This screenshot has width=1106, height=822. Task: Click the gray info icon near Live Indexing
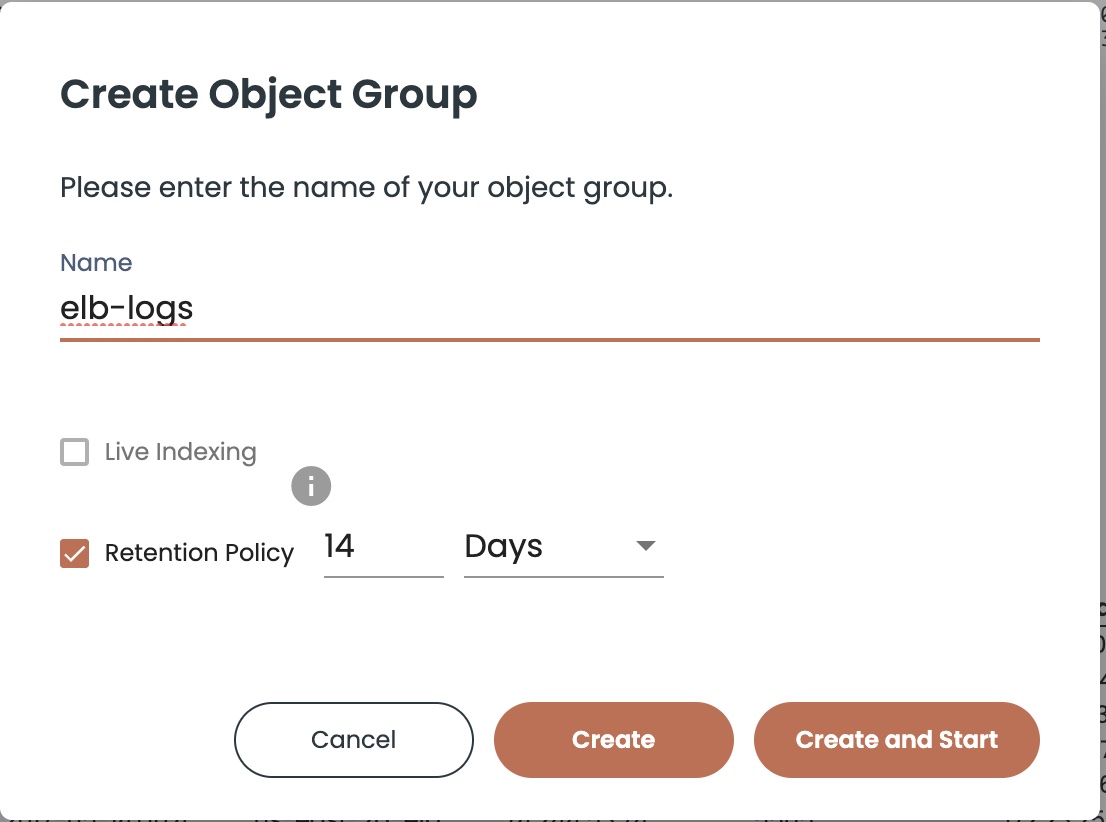tap(311, 486)
